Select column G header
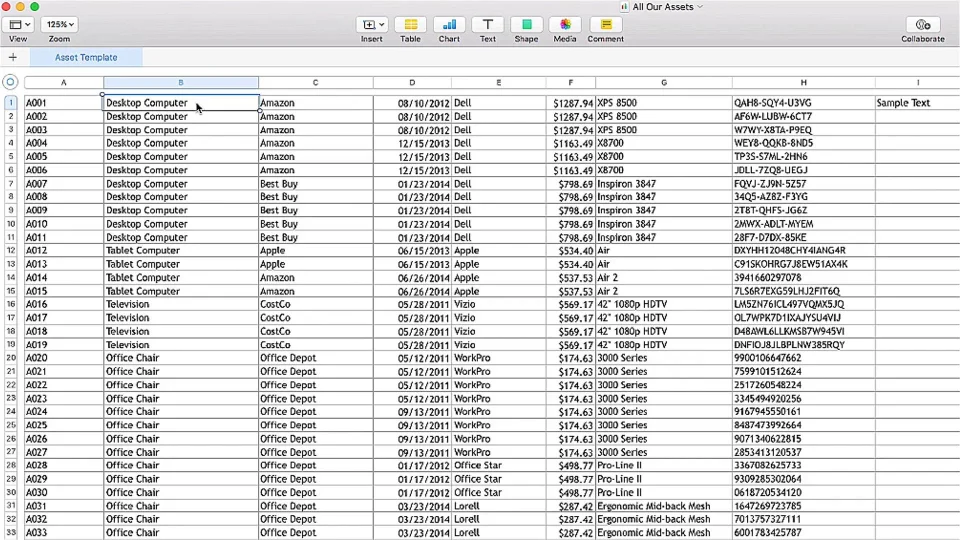This screenshot has height=540, width=960. [x=663, y=83]
